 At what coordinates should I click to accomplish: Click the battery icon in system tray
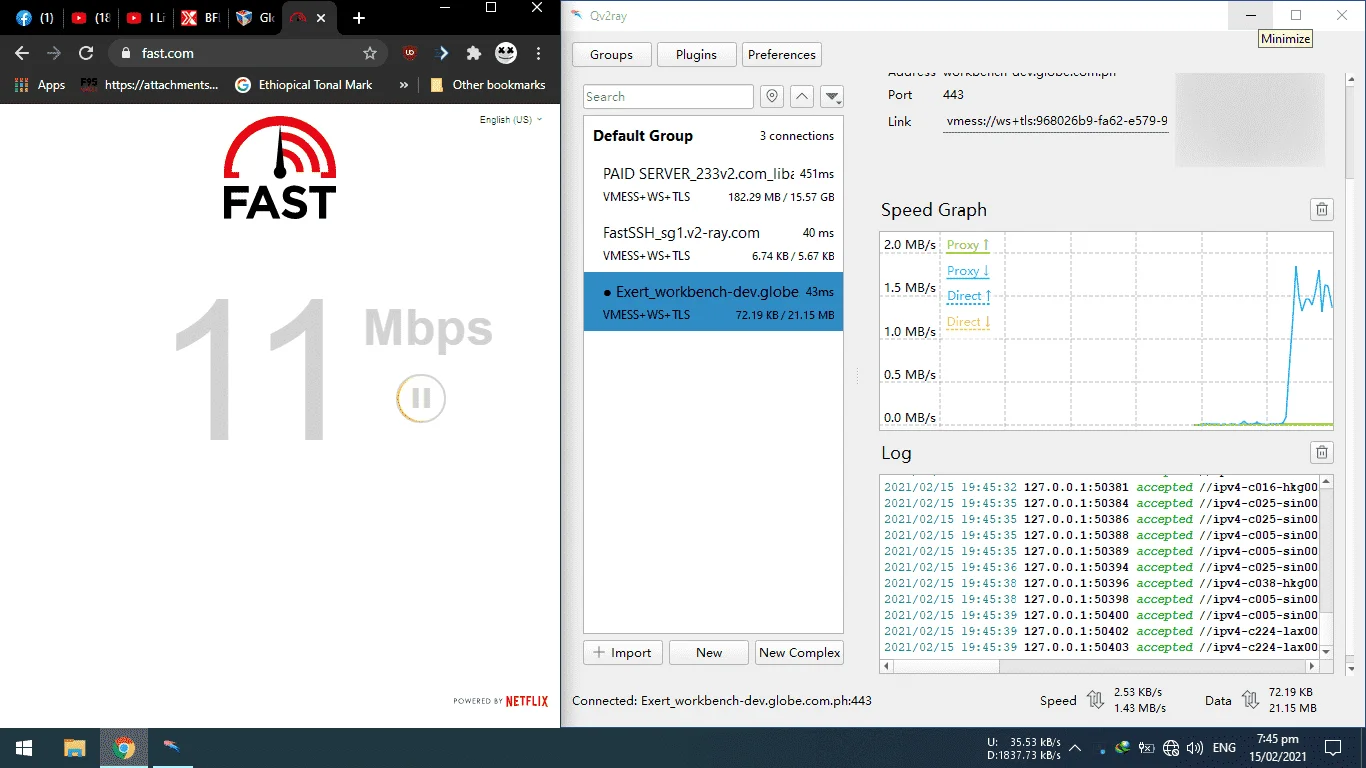[x=1147, y=747]
